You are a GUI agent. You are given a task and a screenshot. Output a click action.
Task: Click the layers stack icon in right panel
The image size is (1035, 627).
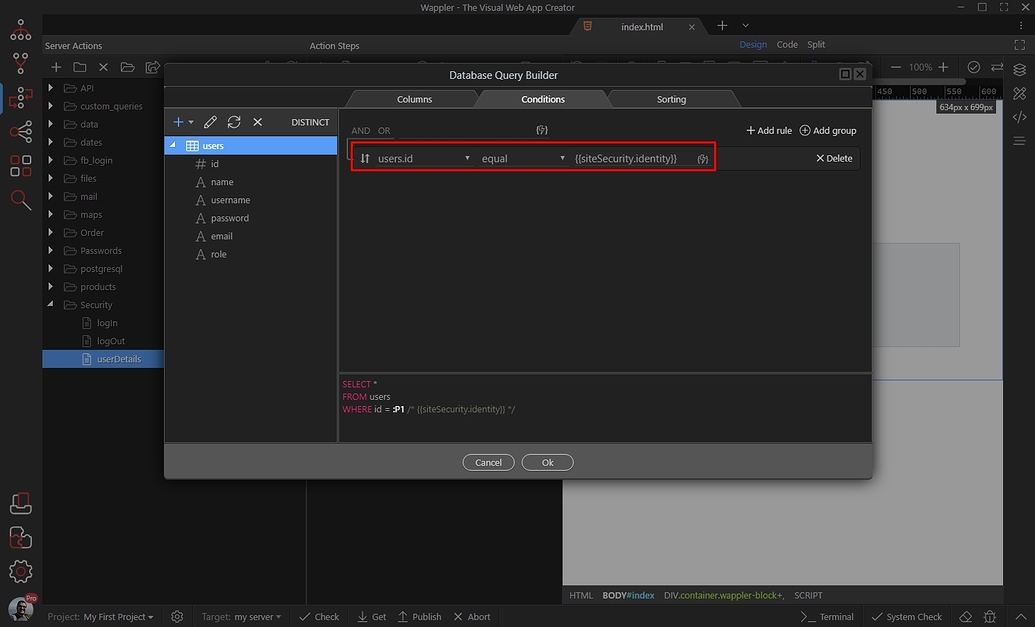point(1020,70)
